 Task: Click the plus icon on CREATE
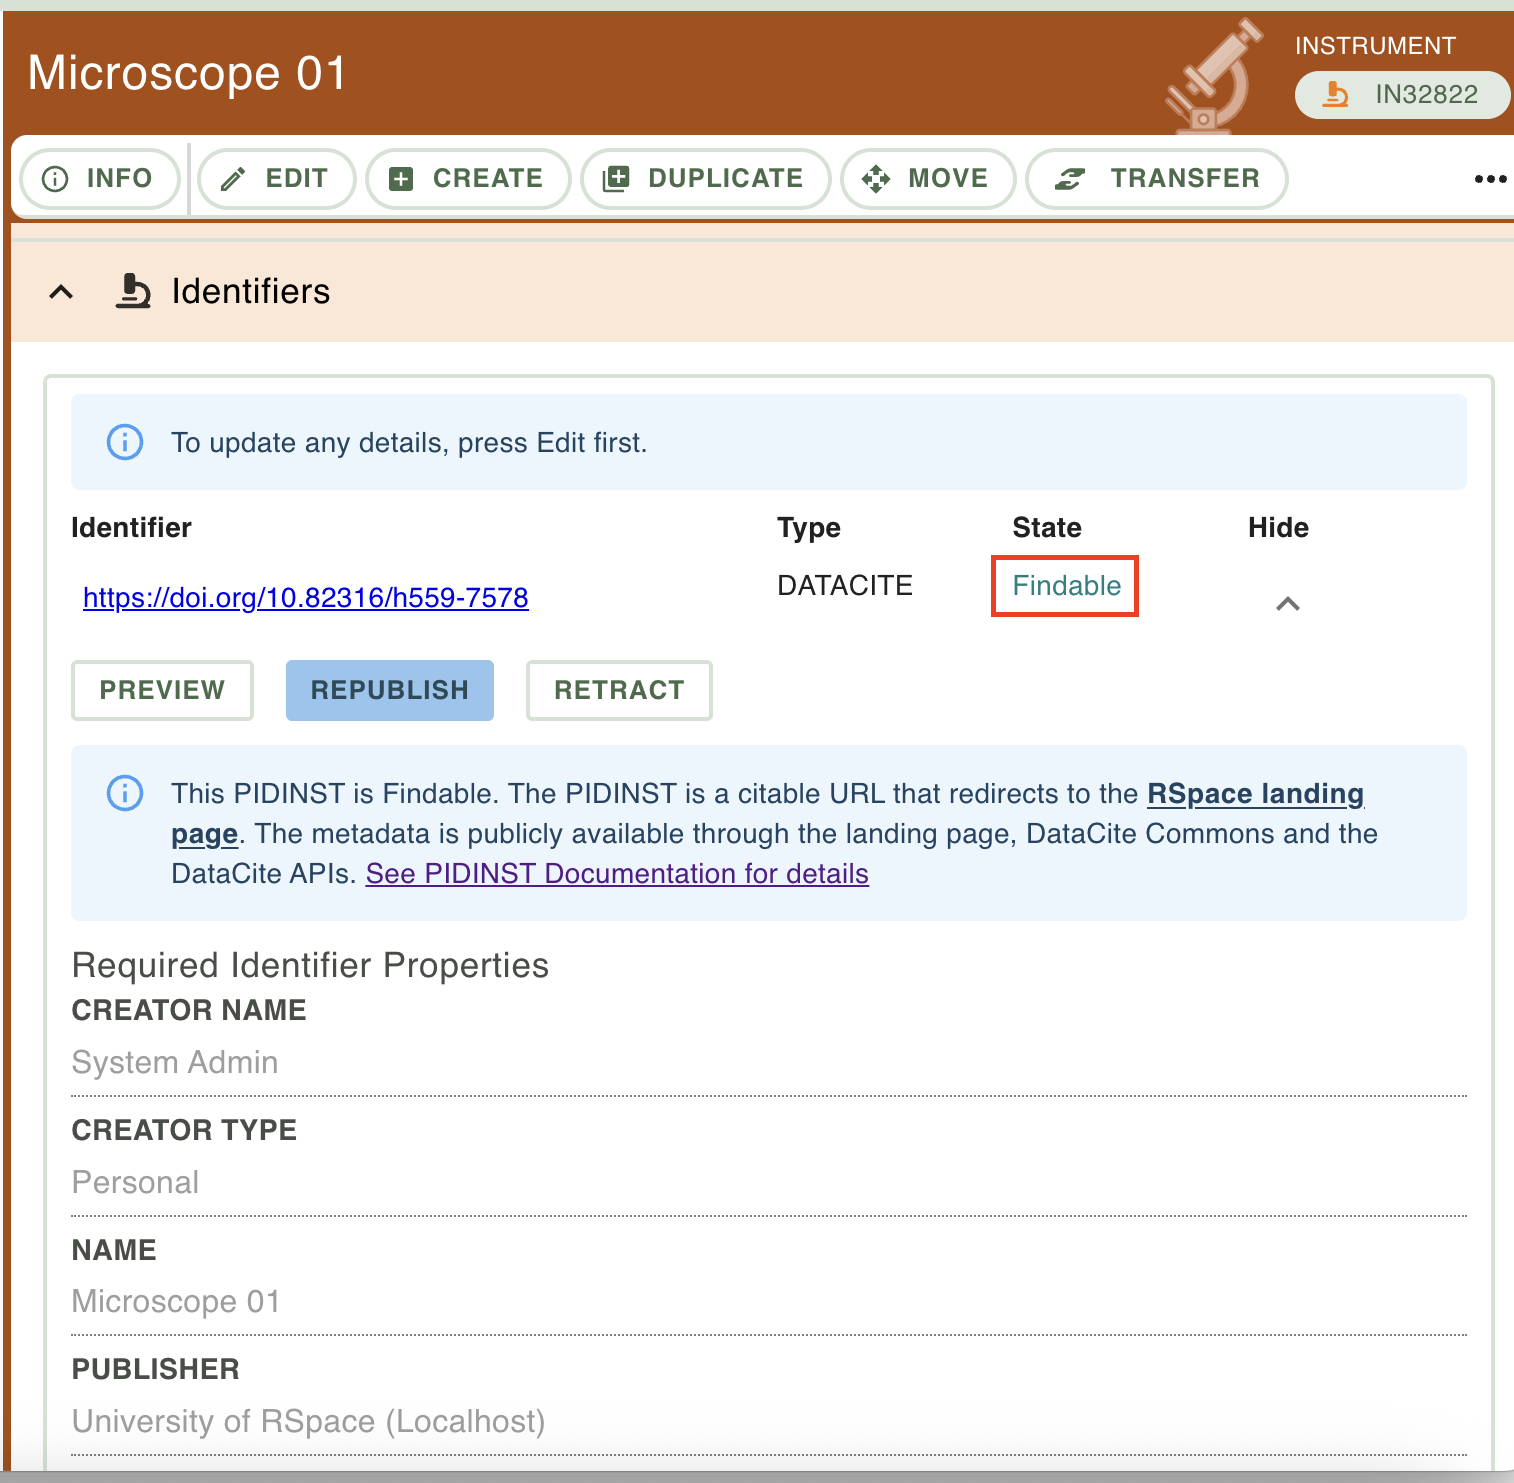(x=401, y=180)
